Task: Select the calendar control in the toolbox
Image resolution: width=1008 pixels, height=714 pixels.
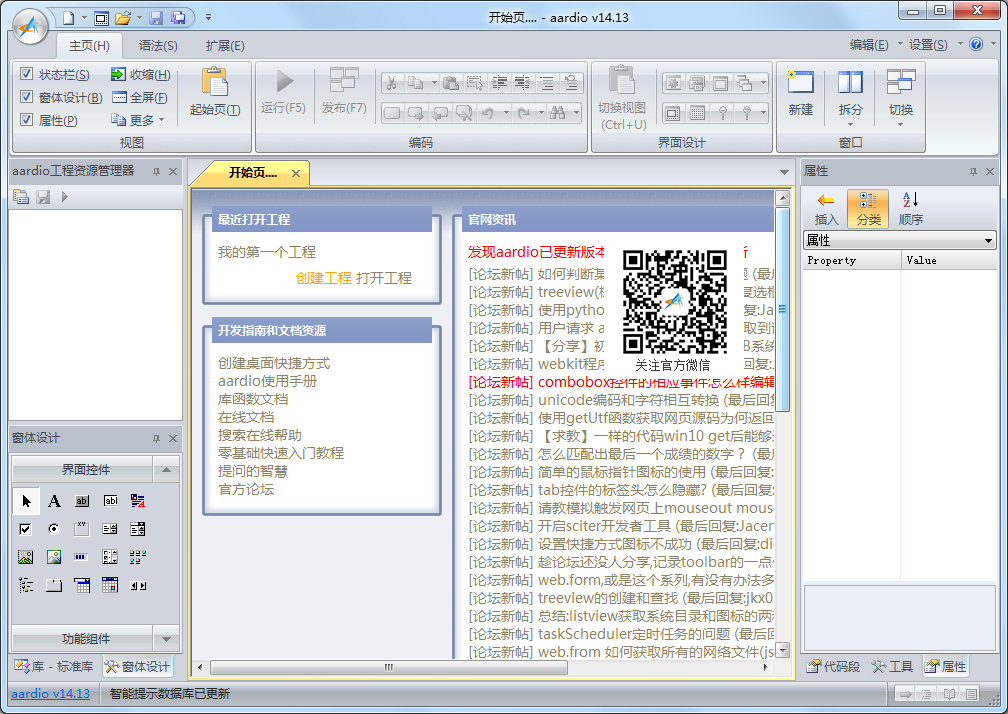Action: 110,585
